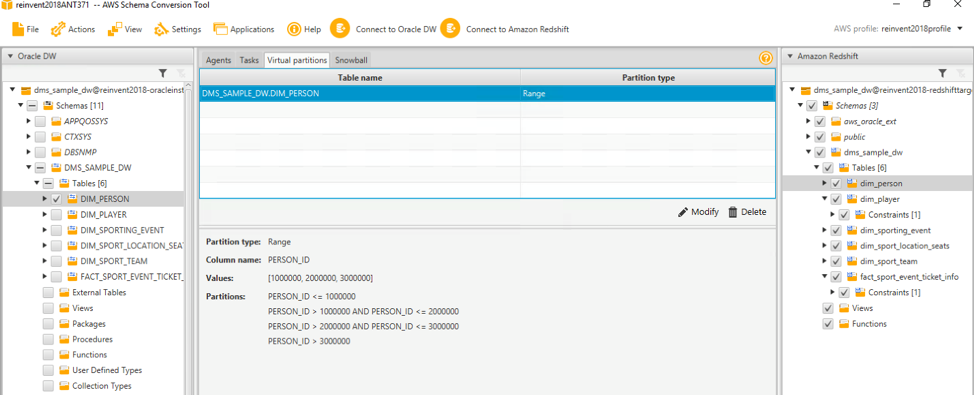Click the filter icon in Amazon Redshift panel
This screenshot has width=974, height=395.
[942, 73]
